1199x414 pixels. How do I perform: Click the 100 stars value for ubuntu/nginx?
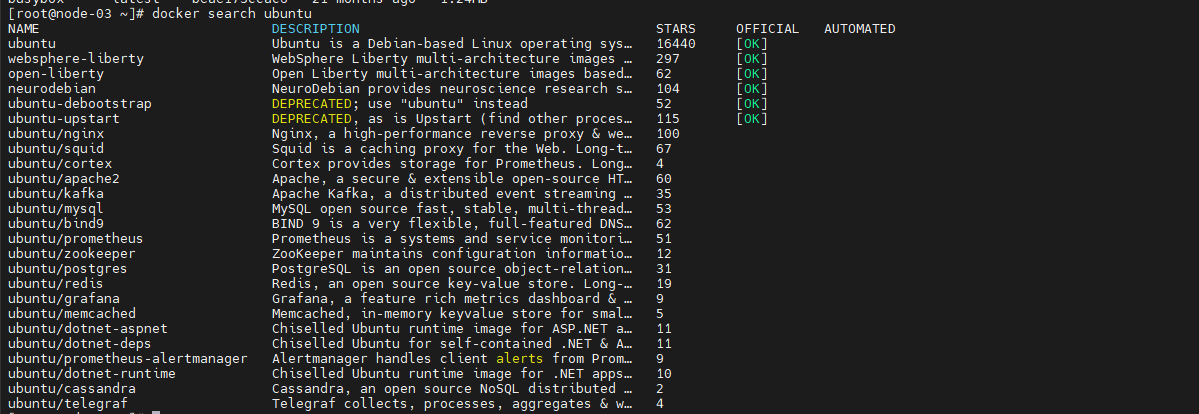click(668, 134)
